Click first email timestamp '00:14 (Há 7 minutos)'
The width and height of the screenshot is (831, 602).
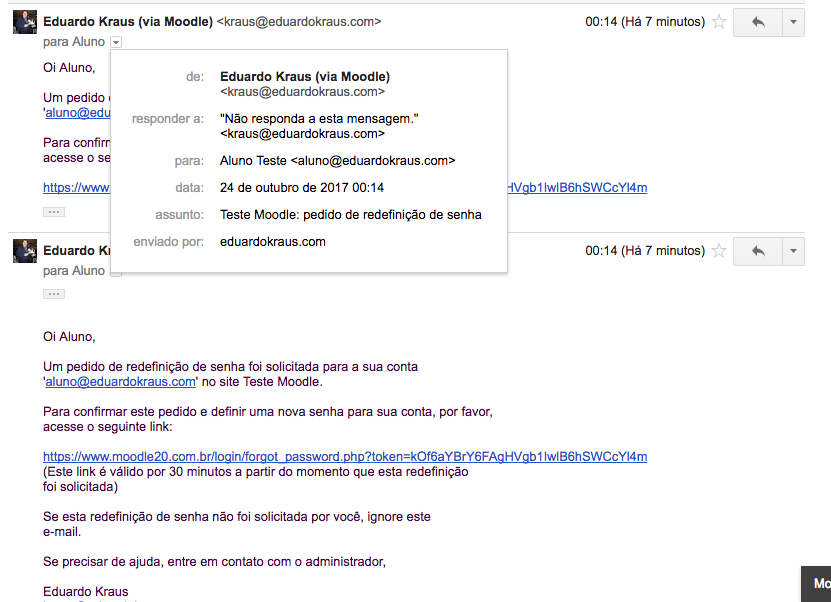point(645,22)
